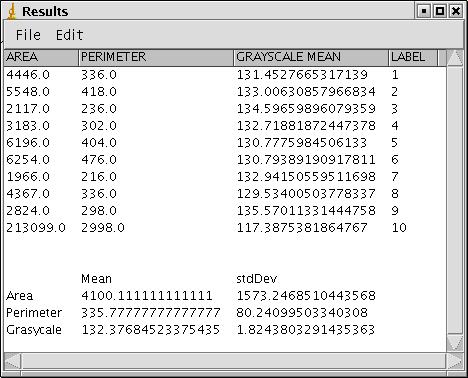Viewport: 468px width, 378px height.
Task: Click grayscale mean 129.53400503778337
Action: pyautogui.click(x=306, y=194)
